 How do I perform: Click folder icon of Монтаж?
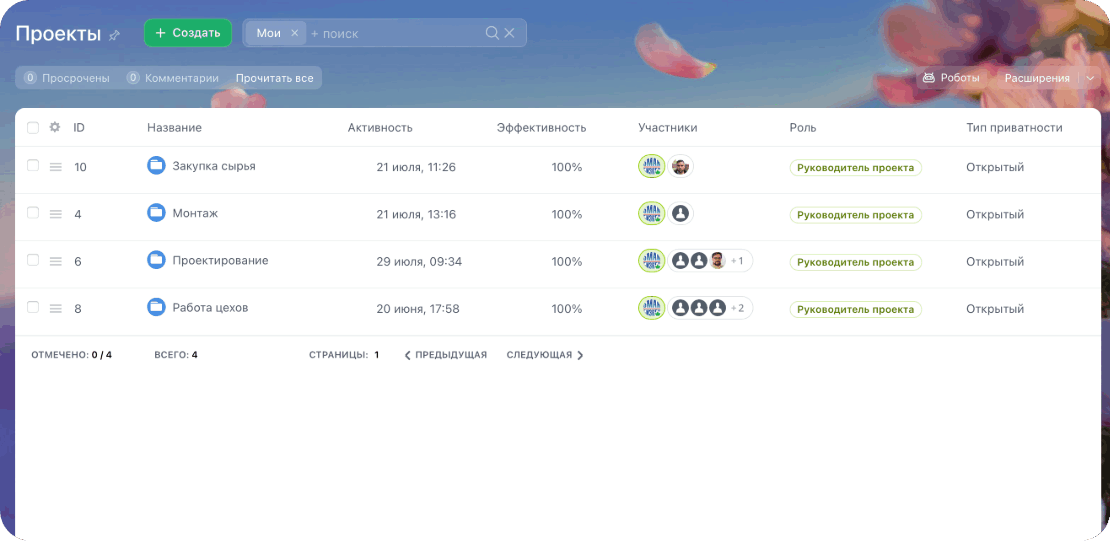click(x=156, y=212)
